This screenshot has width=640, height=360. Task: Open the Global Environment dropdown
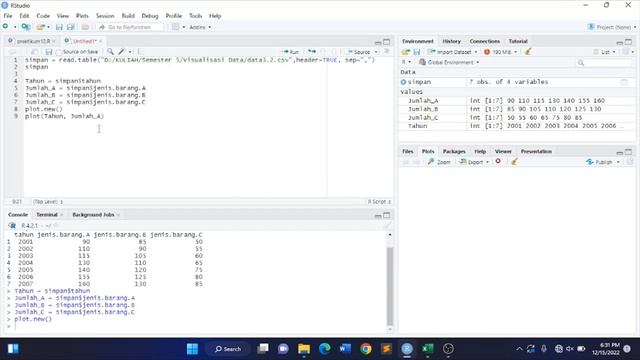pos(449,62)
